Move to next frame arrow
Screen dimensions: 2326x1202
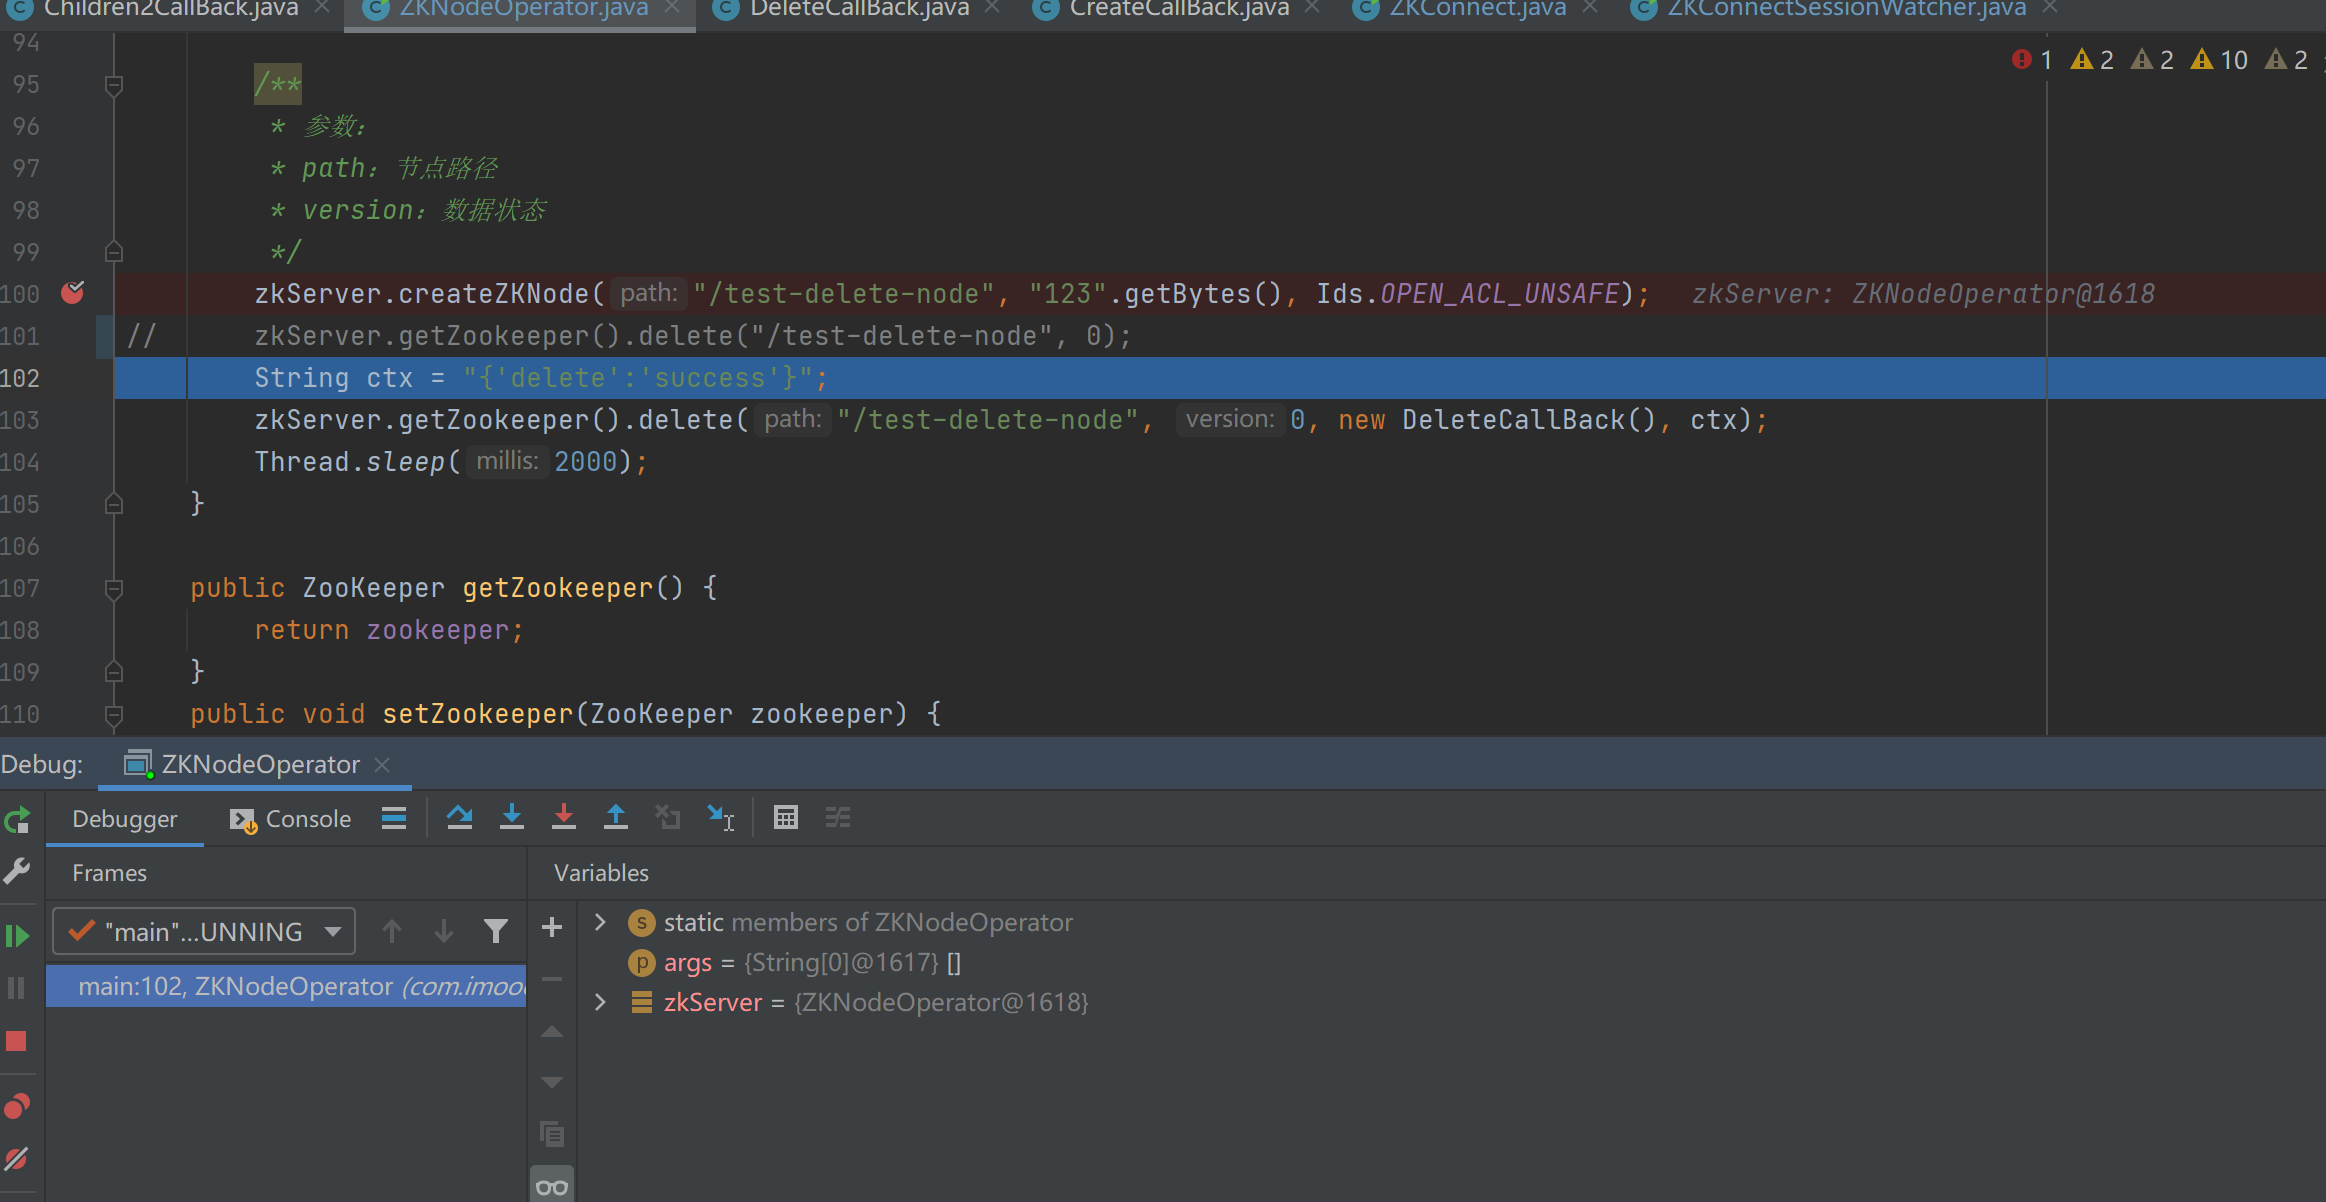coord(444,932)
